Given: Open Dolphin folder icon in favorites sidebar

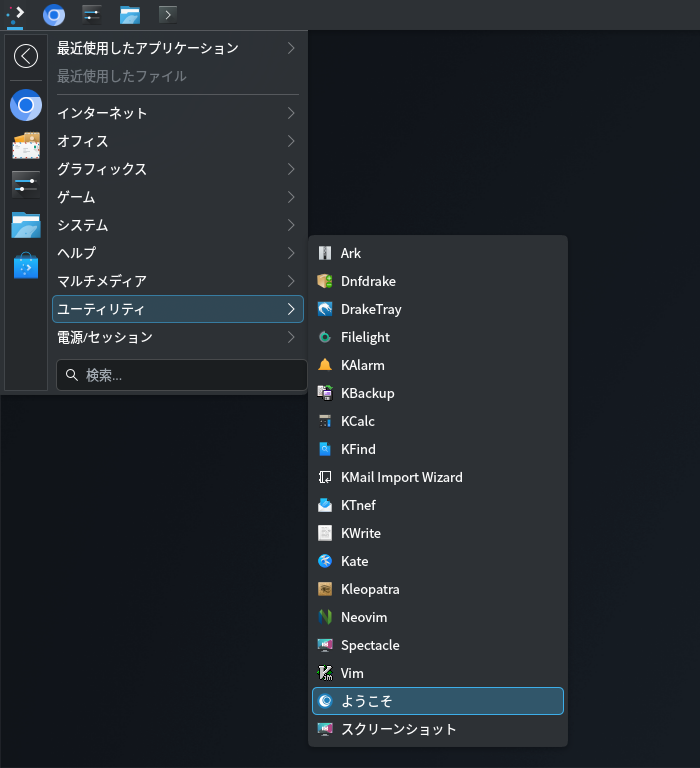Looking at the screenshot, I should (x=26, y=225).
